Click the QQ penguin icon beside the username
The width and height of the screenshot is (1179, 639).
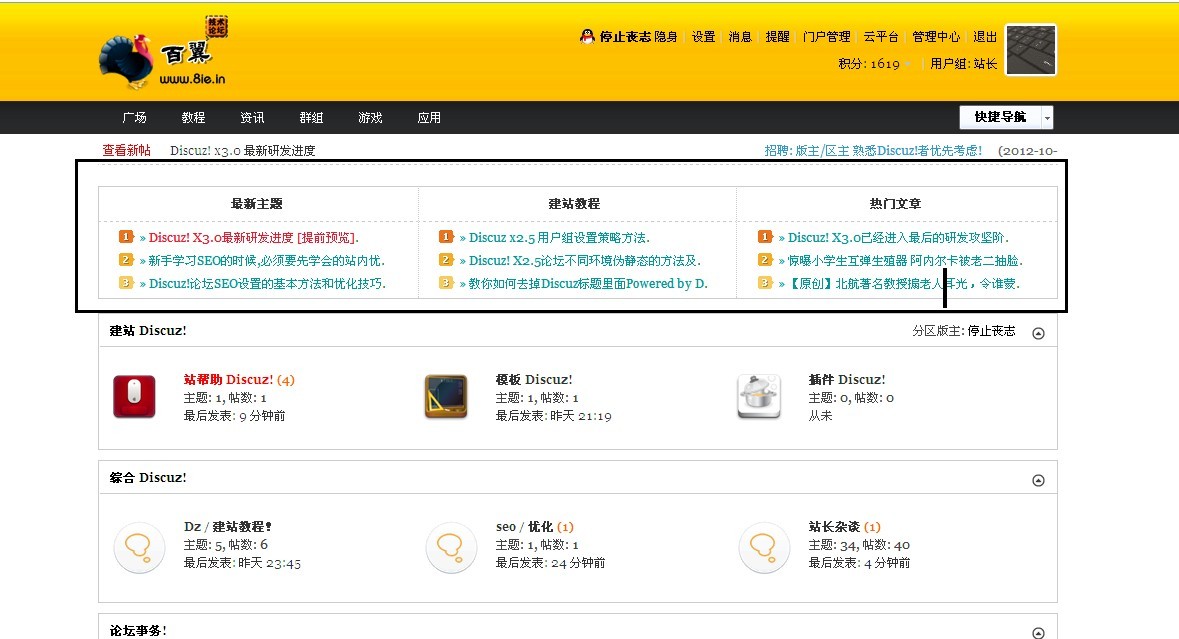(x=587, y=36)
